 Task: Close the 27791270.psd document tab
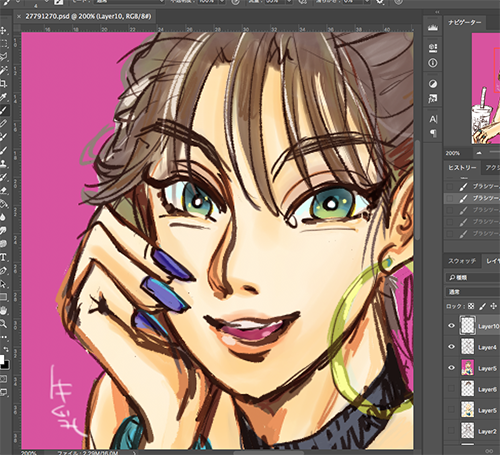pos(19,16)
